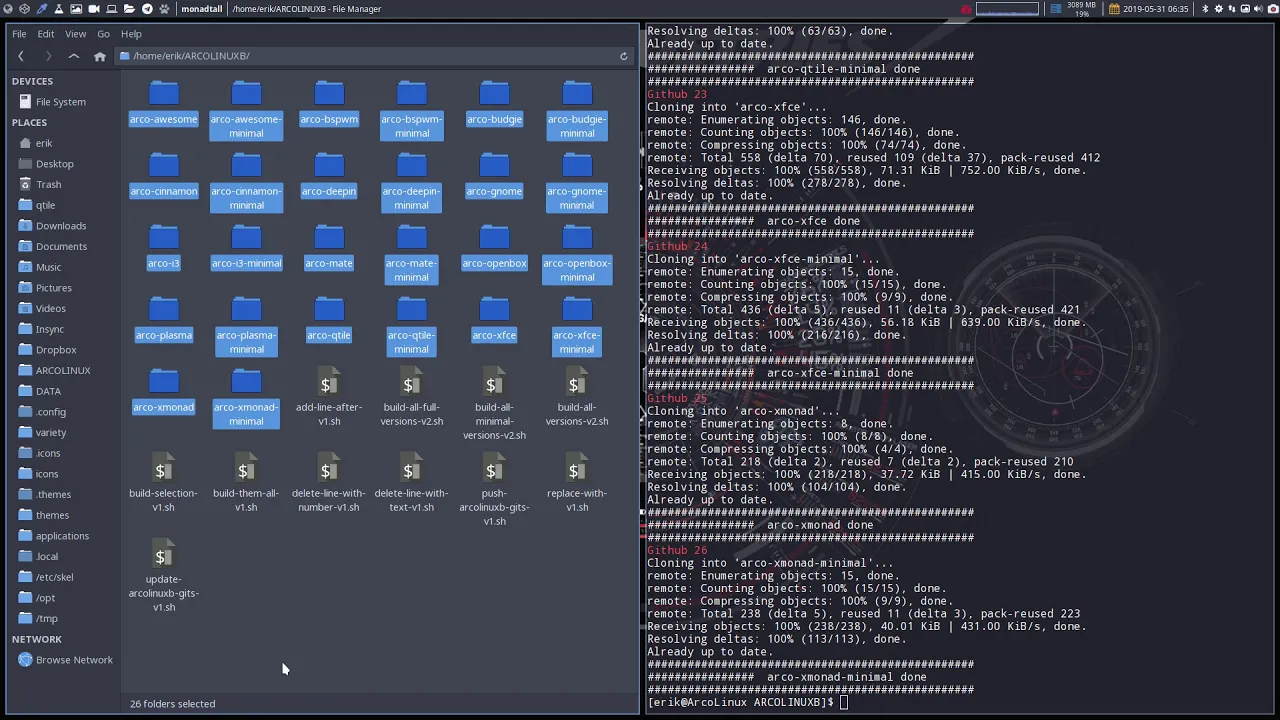Viewport: 1280px width, 720px height.
Task: Select the delete-line-with-number-v1.sh script icon
Action: [329, 470]
